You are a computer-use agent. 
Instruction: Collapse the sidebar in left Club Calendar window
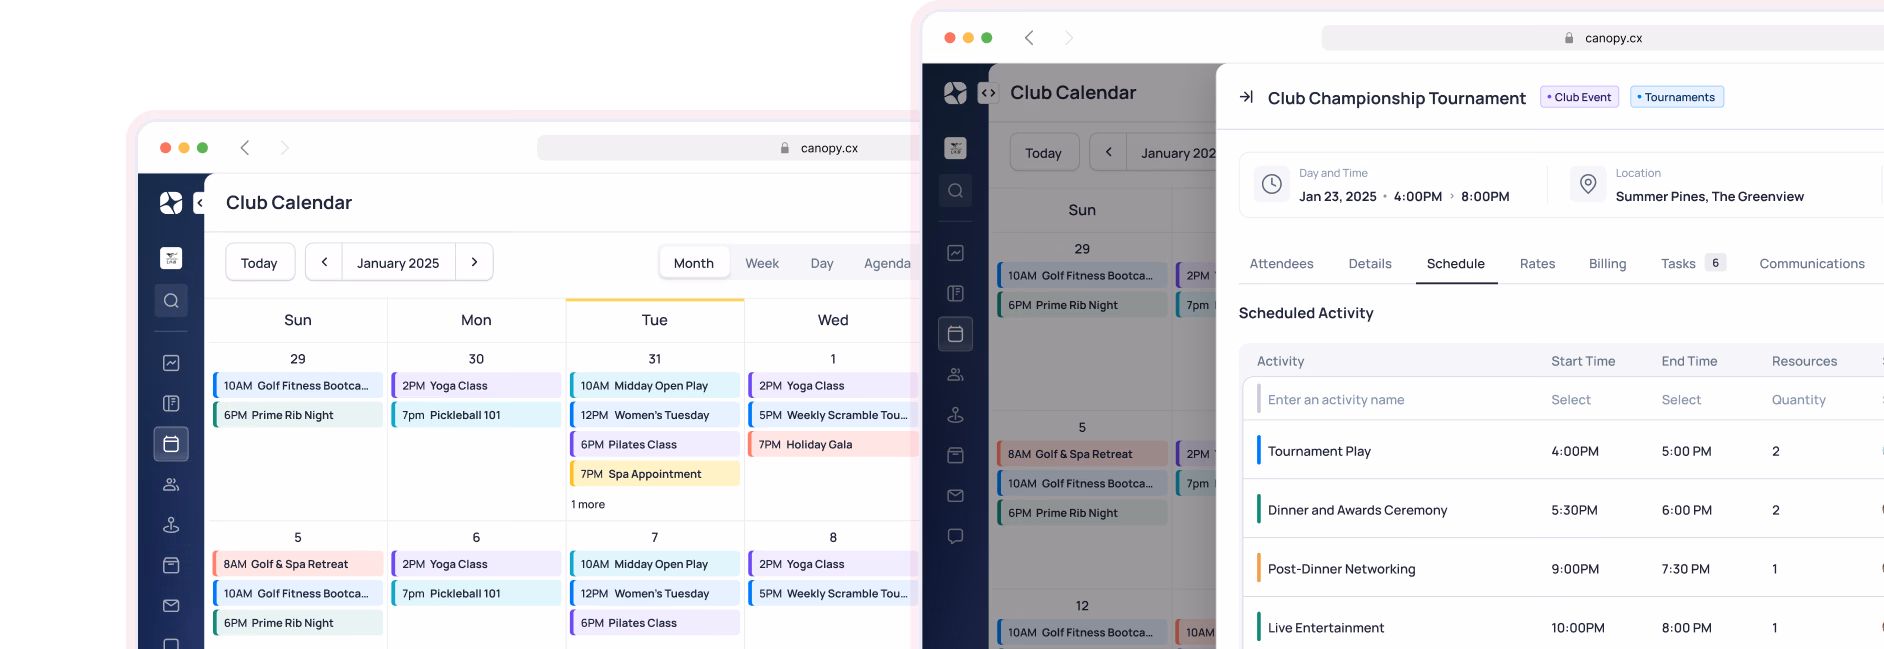(200, 203)
